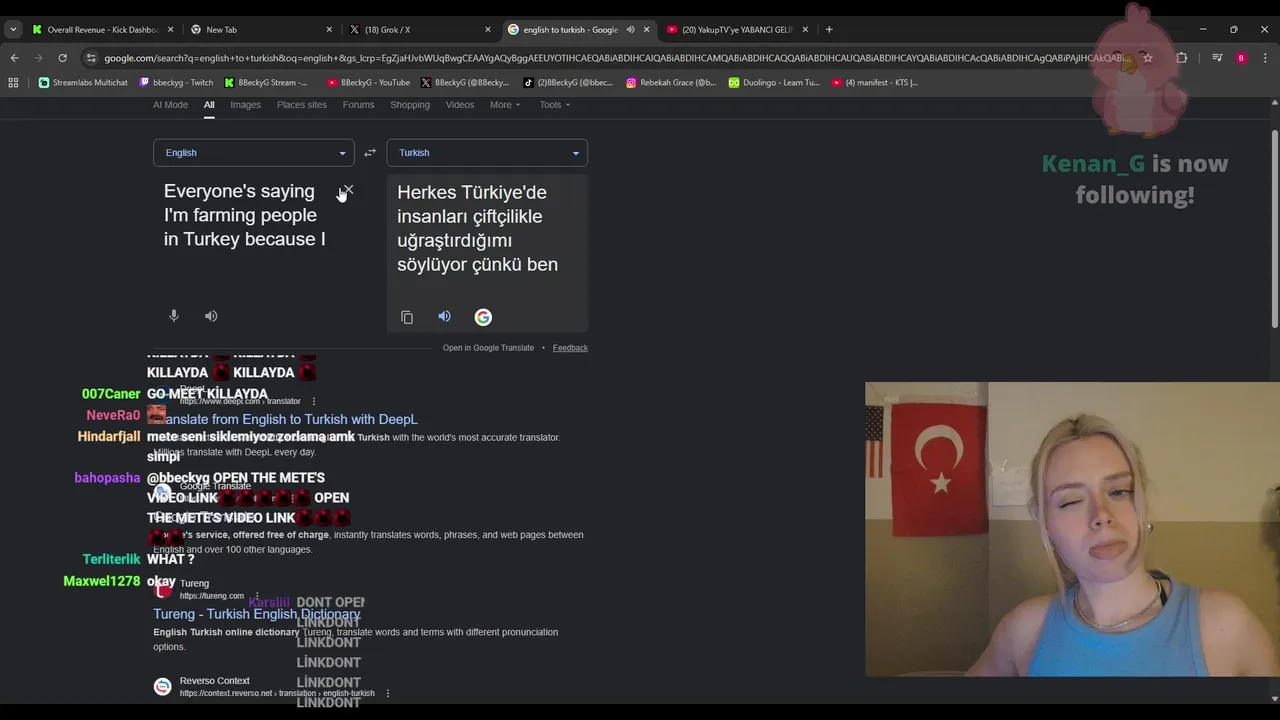Open the BBeckyG X bookmark
The height and width of the screenshot is (720, 1280).
(465, 83)
